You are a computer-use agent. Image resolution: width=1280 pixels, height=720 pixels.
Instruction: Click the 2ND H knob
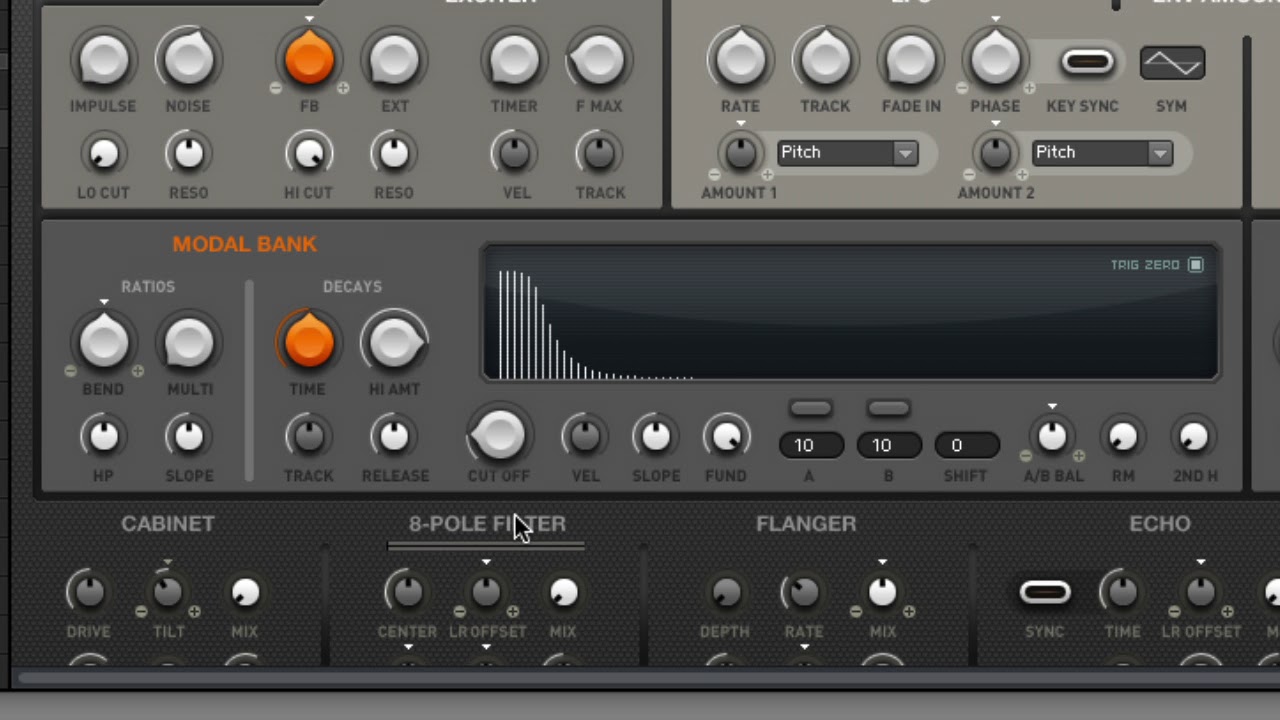coord(1194,436)
